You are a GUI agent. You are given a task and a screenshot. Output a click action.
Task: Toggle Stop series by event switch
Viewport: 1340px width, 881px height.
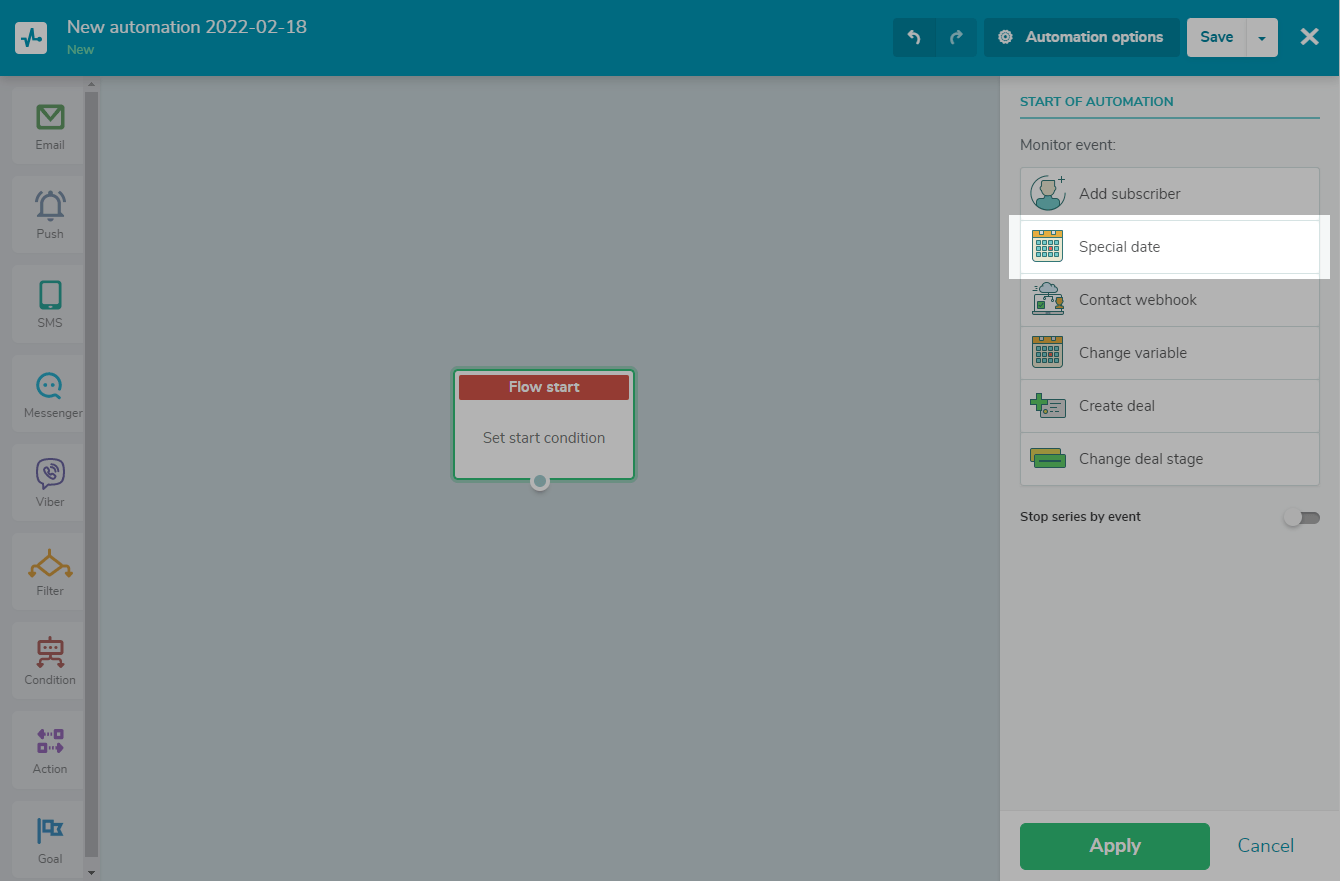click(1302, 518)
